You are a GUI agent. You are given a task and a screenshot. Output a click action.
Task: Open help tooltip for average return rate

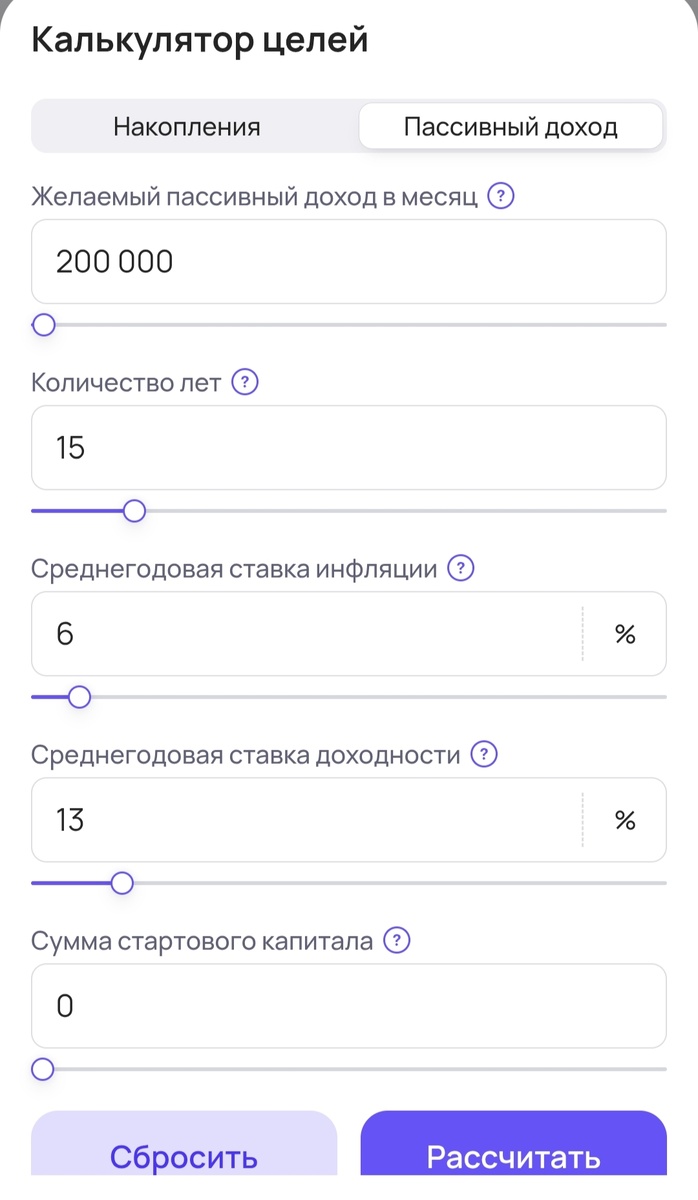483,755
